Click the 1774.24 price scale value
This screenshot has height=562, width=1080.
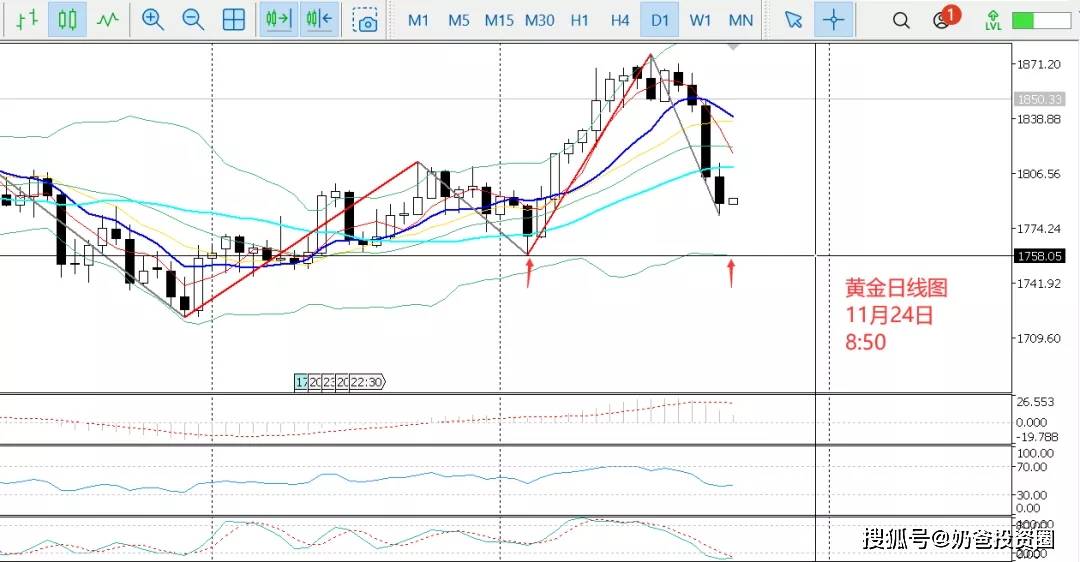tap(1039, 229)
